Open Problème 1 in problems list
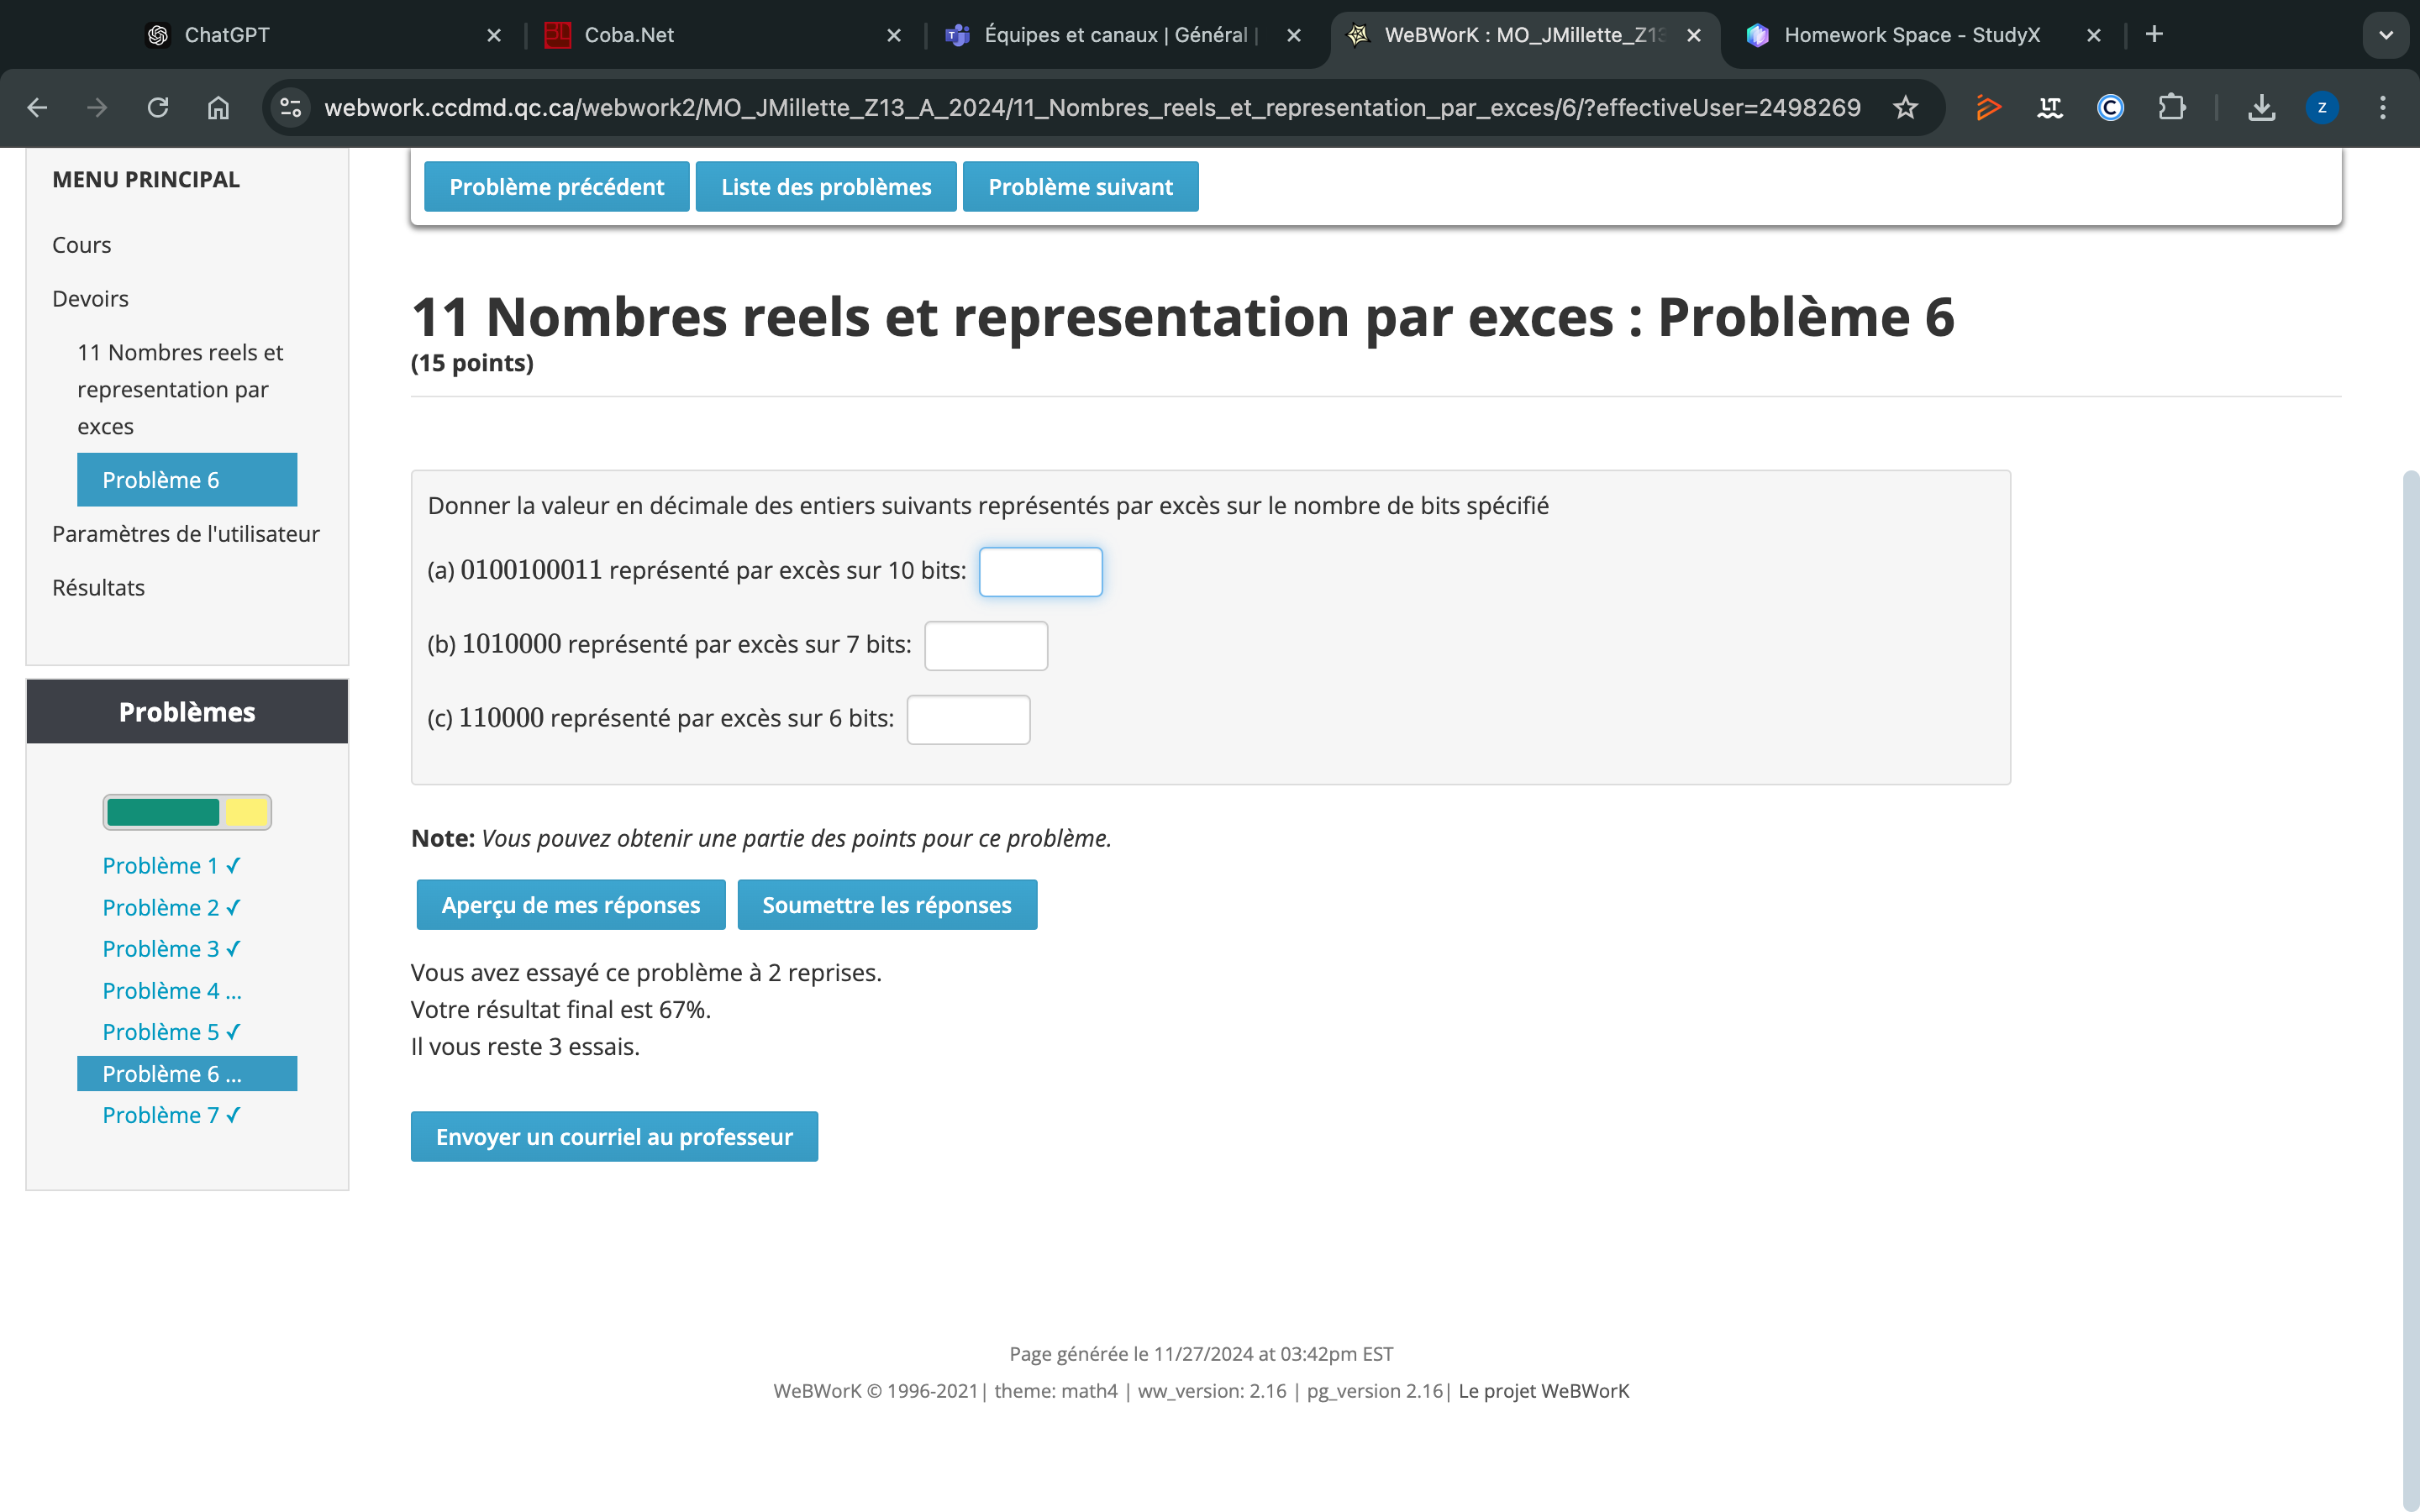The width and height of the screenshot is (2420, 1512). click(x=171, y=866)
